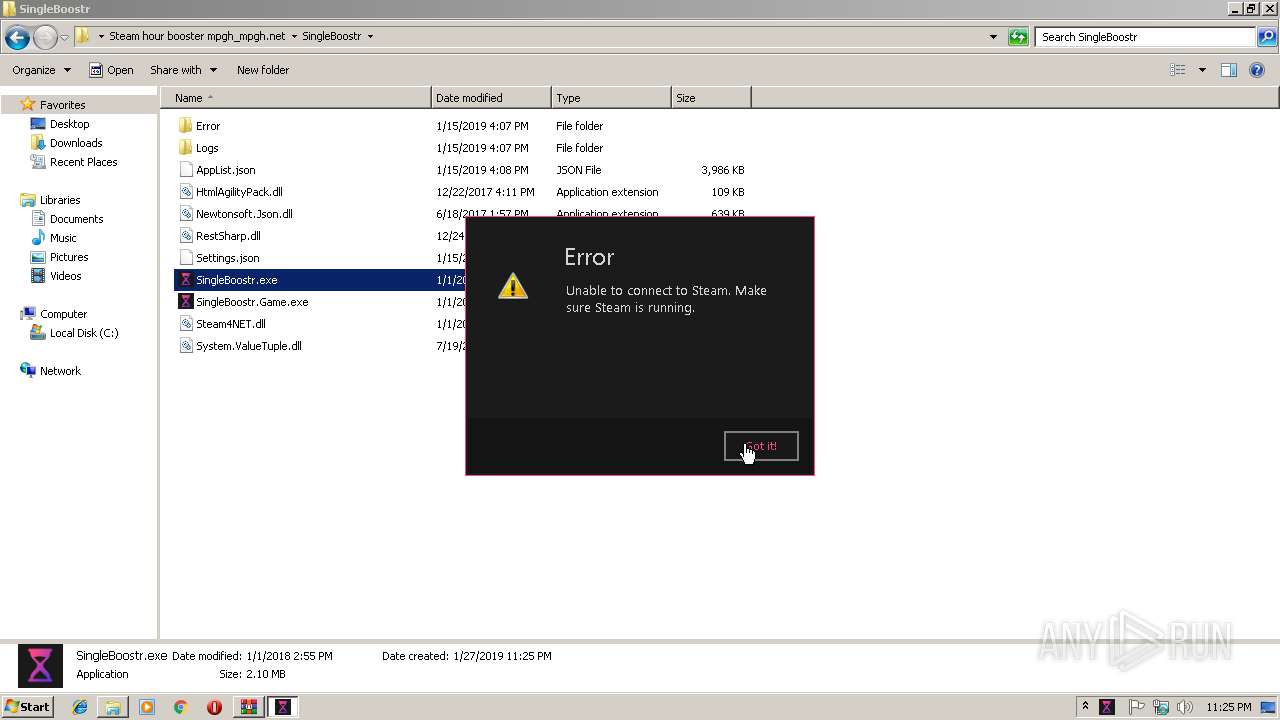1280x720 pixels.
Task: Open Recent Places in Favorites
Action: [x=83, y=162]
